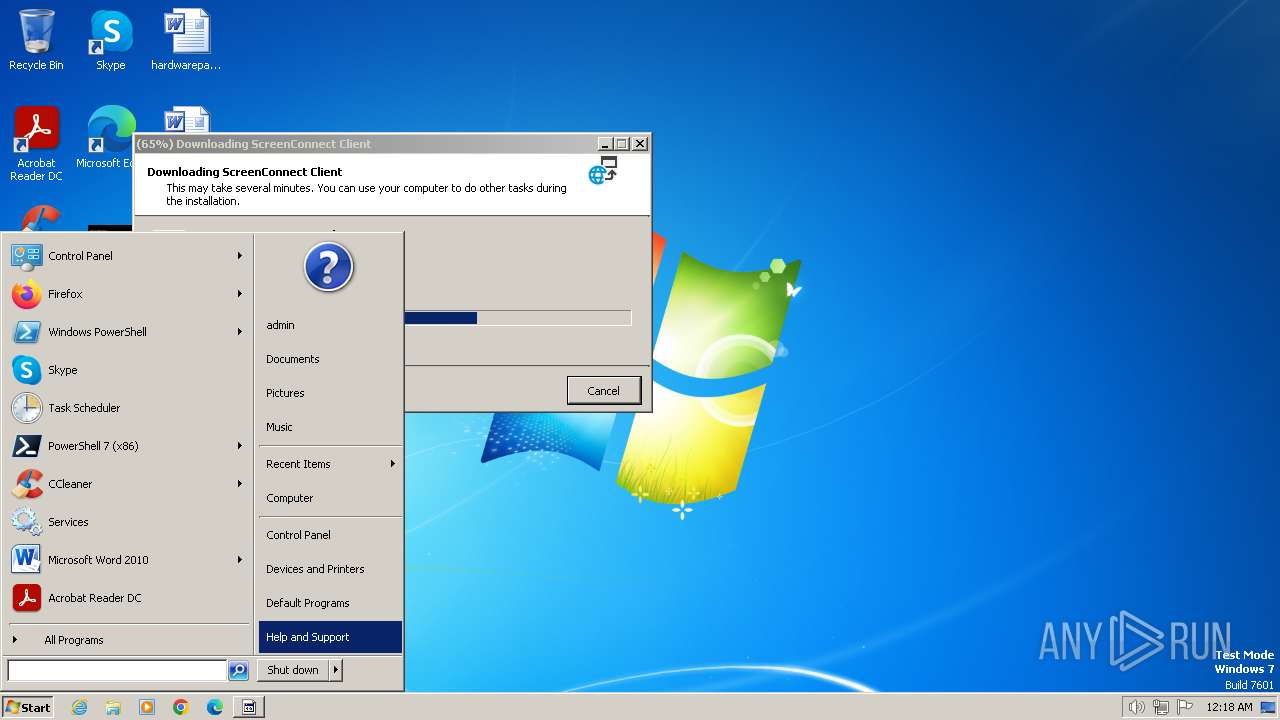Click the Microsoft Word 2010 icon

point(27,560)
